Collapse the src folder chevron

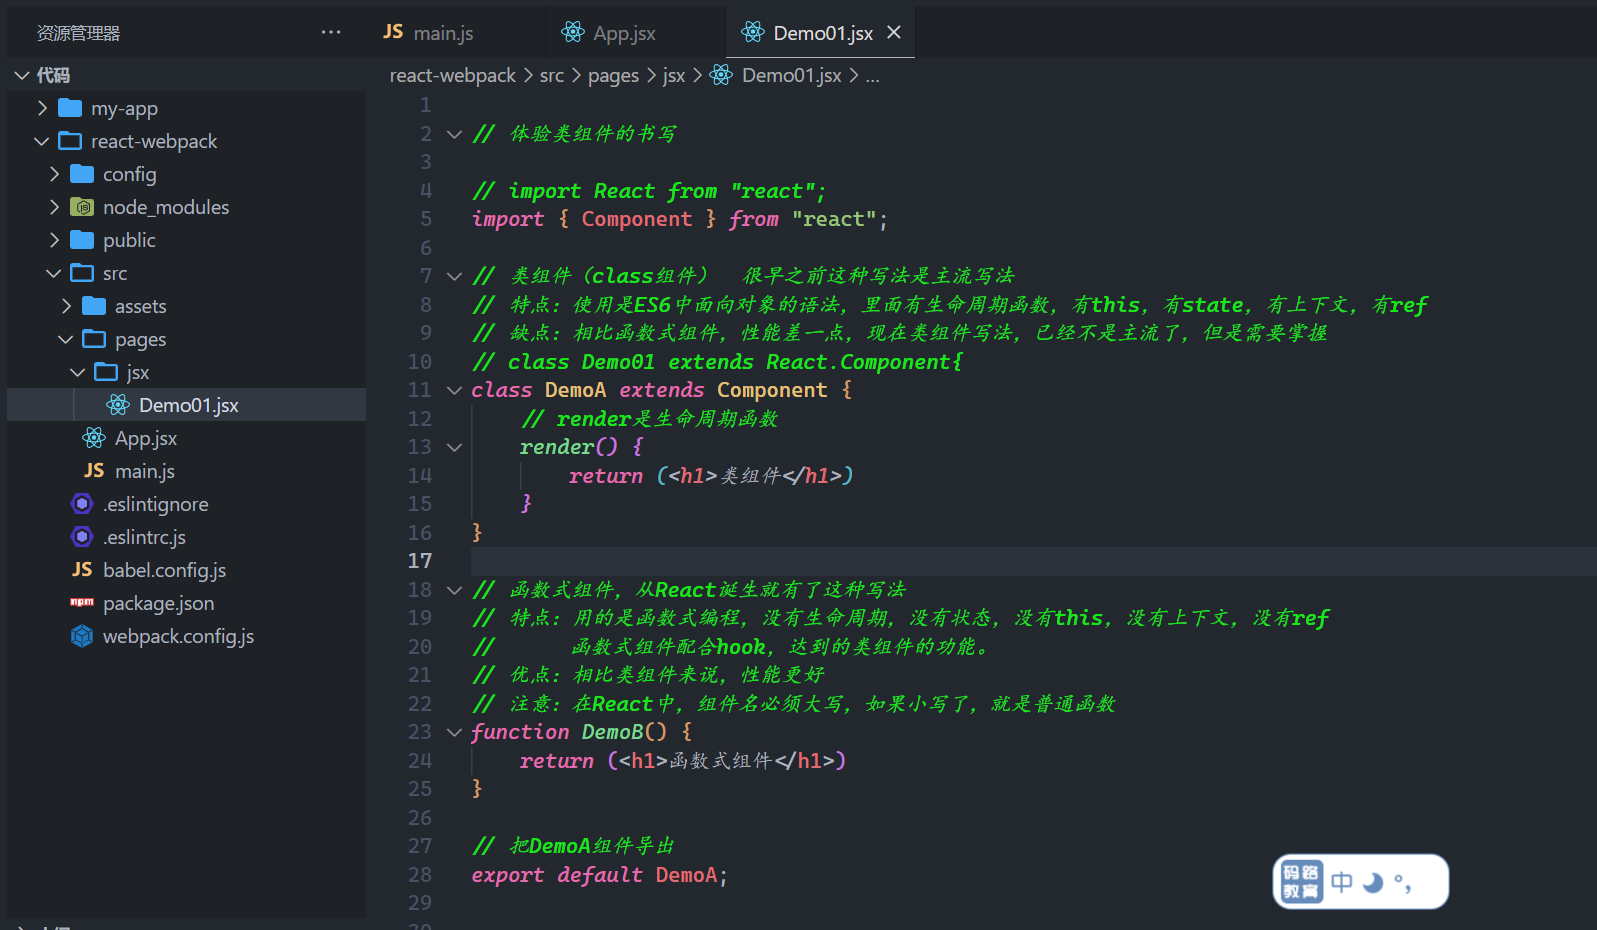(54, 273)
